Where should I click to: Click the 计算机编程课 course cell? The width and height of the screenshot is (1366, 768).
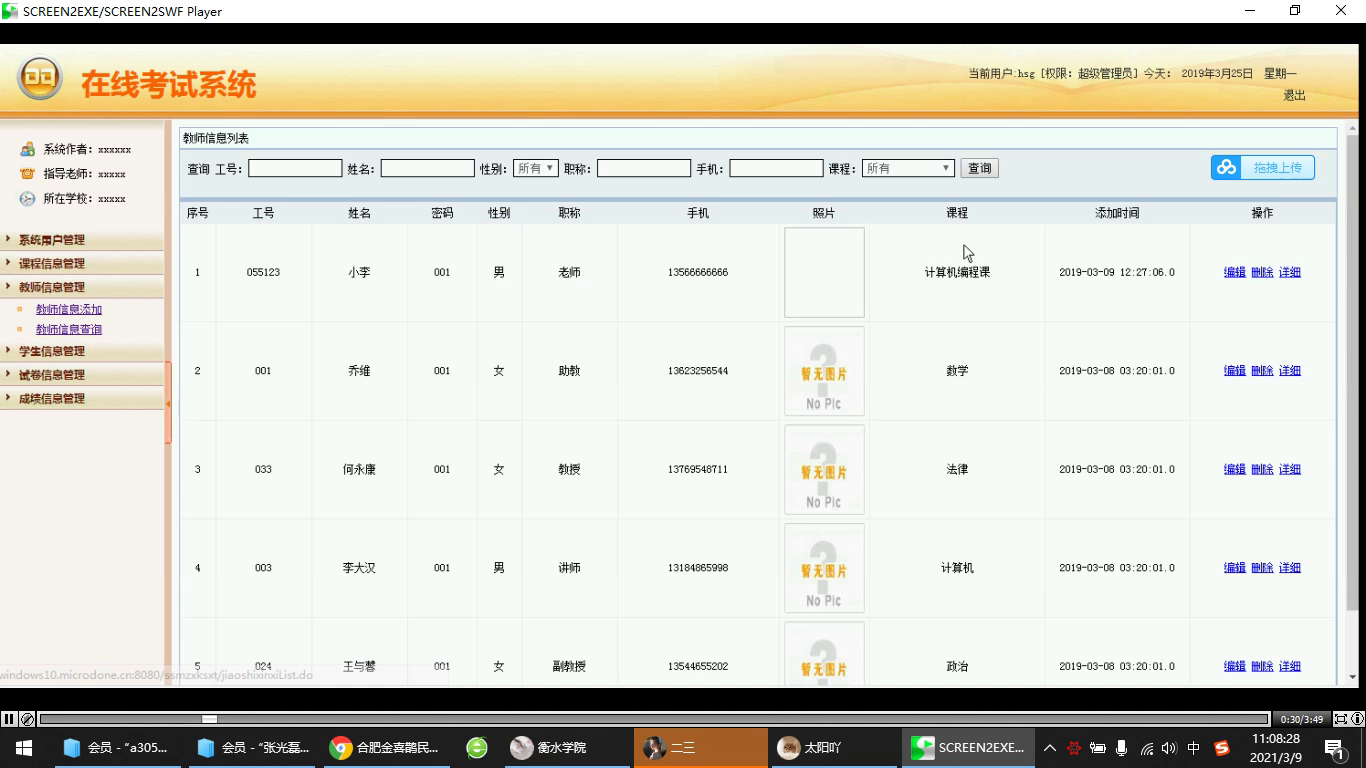pyautogui.click(x=957, y=272)
